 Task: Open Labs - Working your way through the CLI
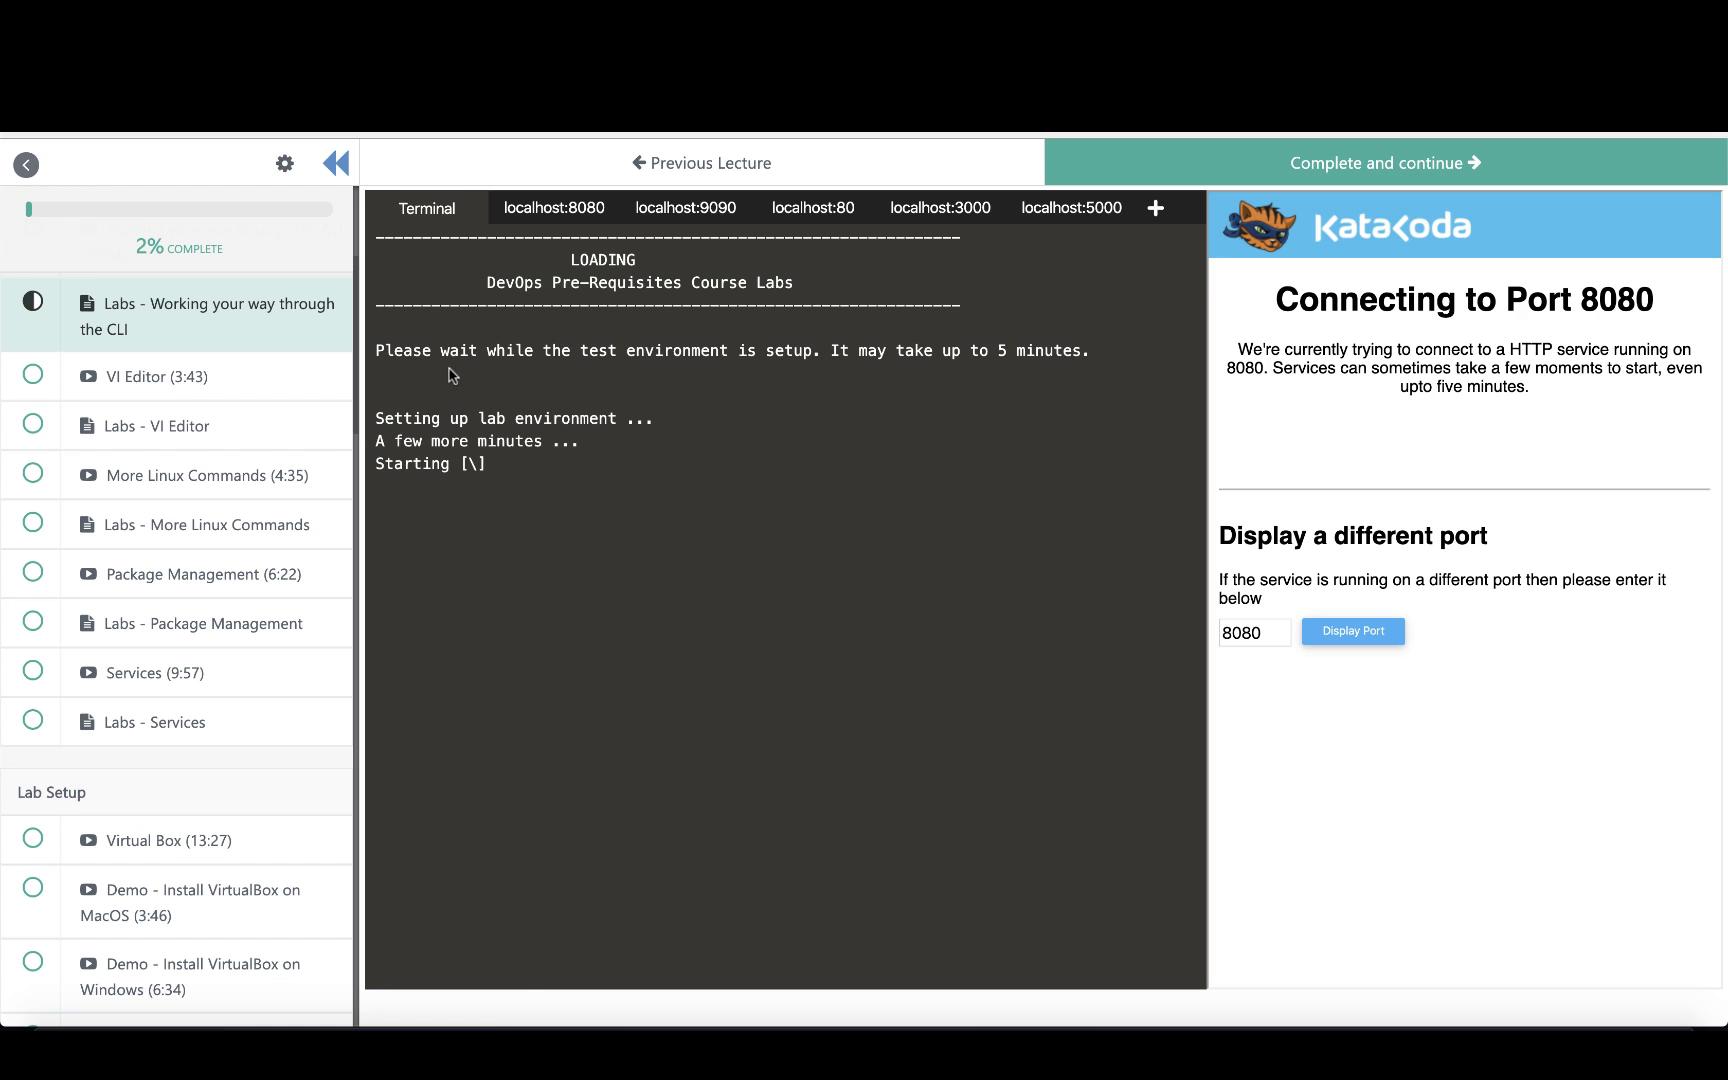[177, 316]
